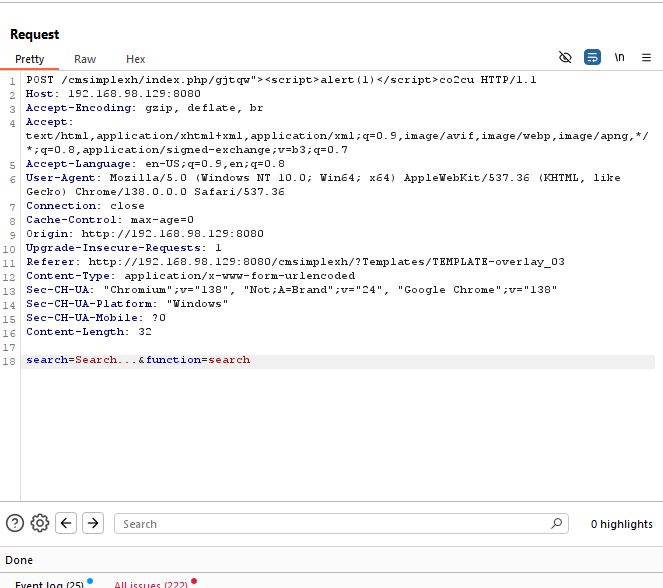
Task: Click the Accept header name on line 4
Action: point(47,122)
